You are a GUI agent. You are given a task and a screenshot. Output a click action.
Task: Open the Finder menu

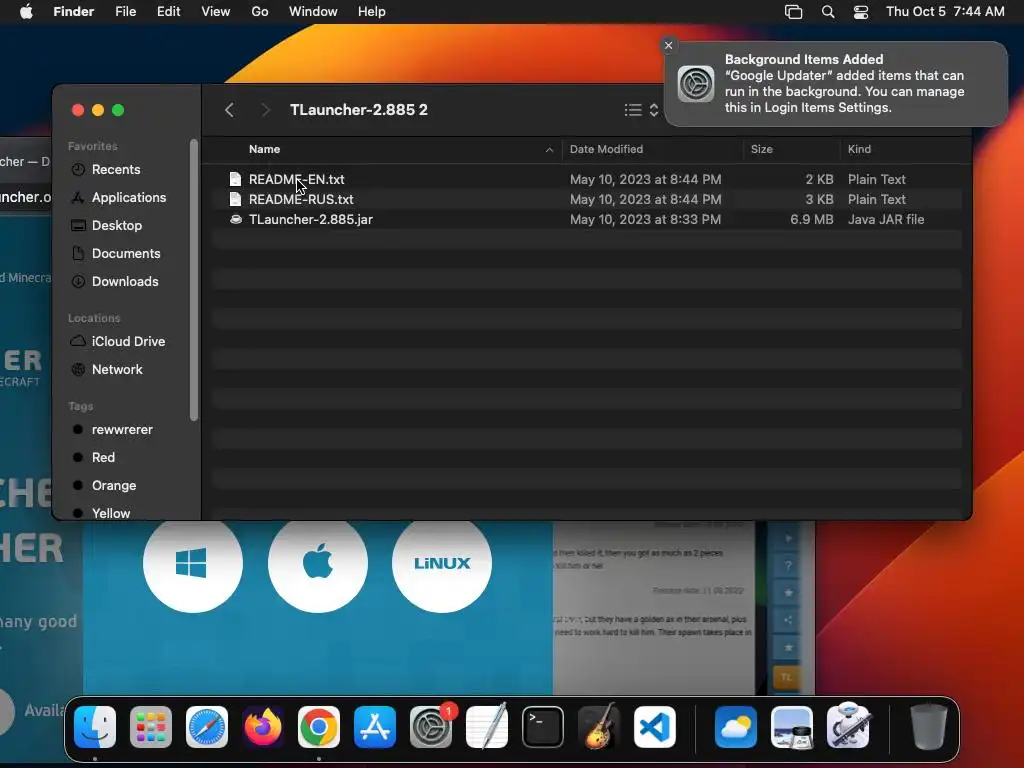tap(74, 12)
